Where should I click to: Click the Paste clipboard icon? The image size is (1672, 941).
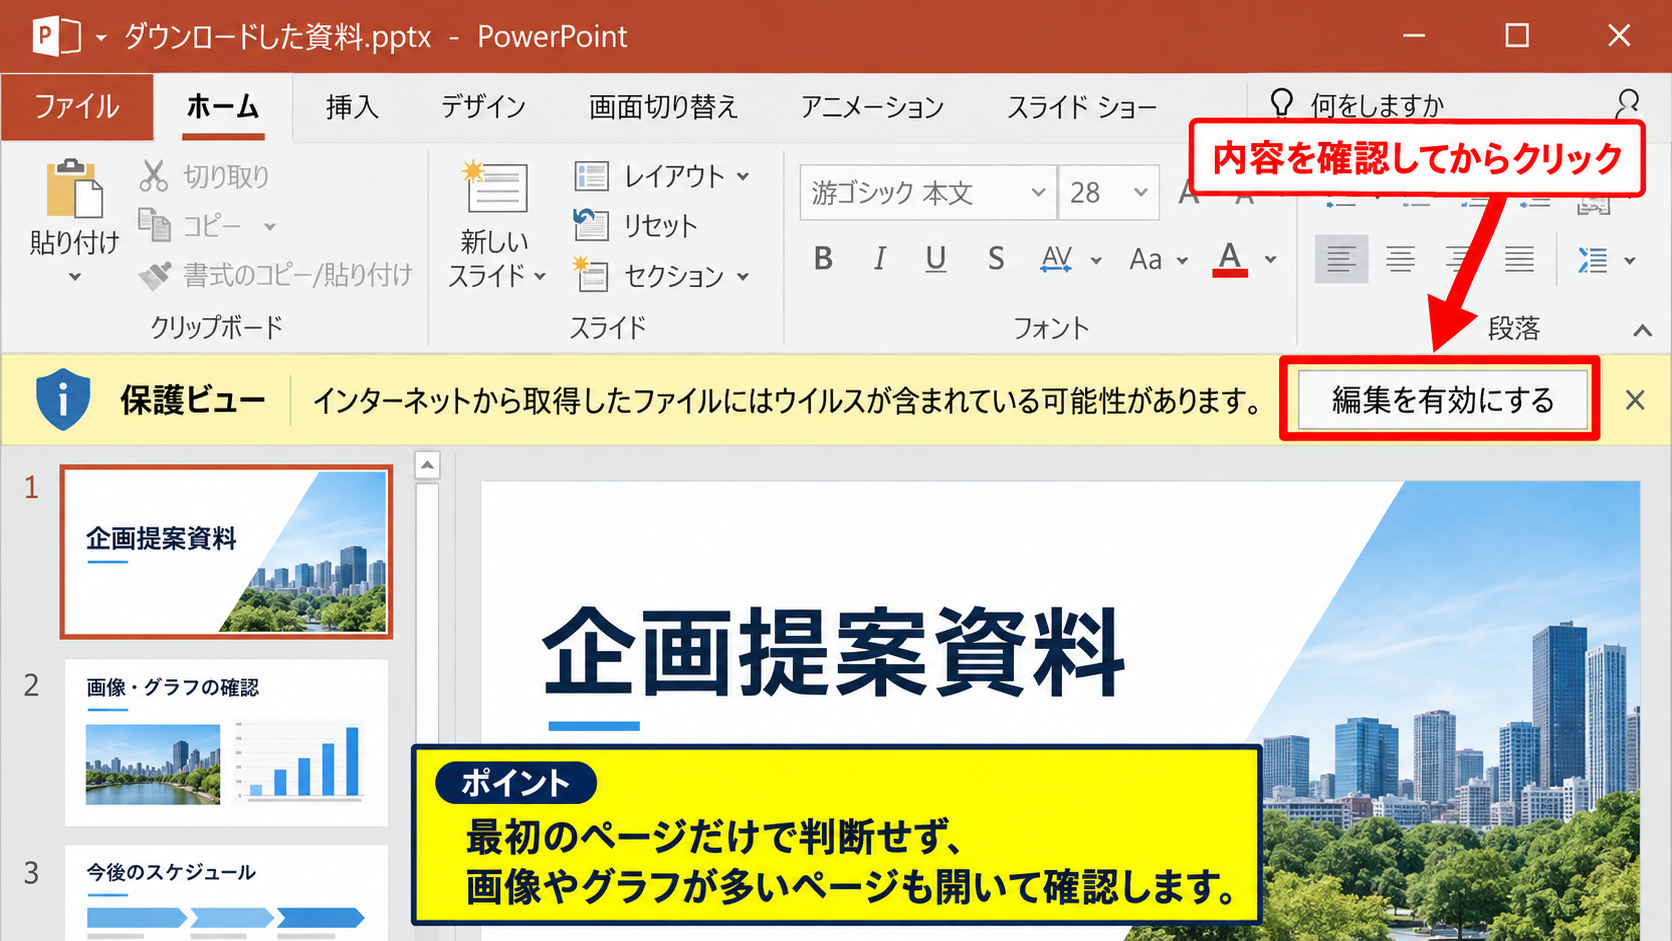[74, 188]
